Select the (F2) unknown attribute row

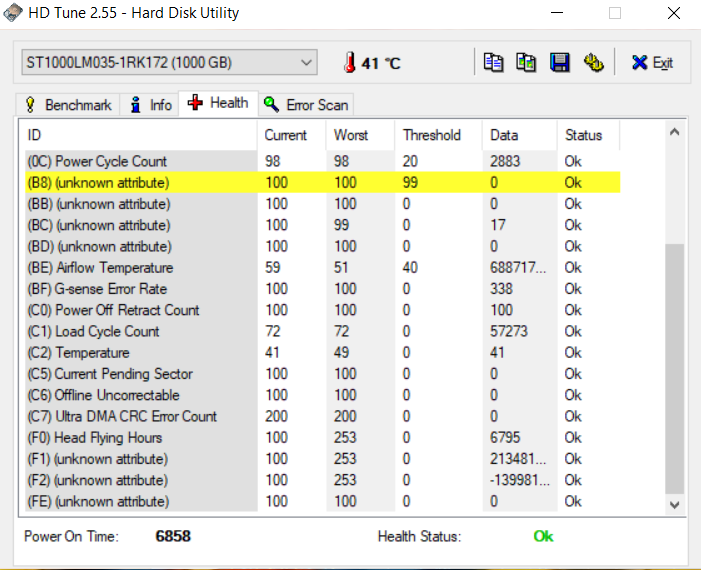pyautogui.click(x=322, y=480)
